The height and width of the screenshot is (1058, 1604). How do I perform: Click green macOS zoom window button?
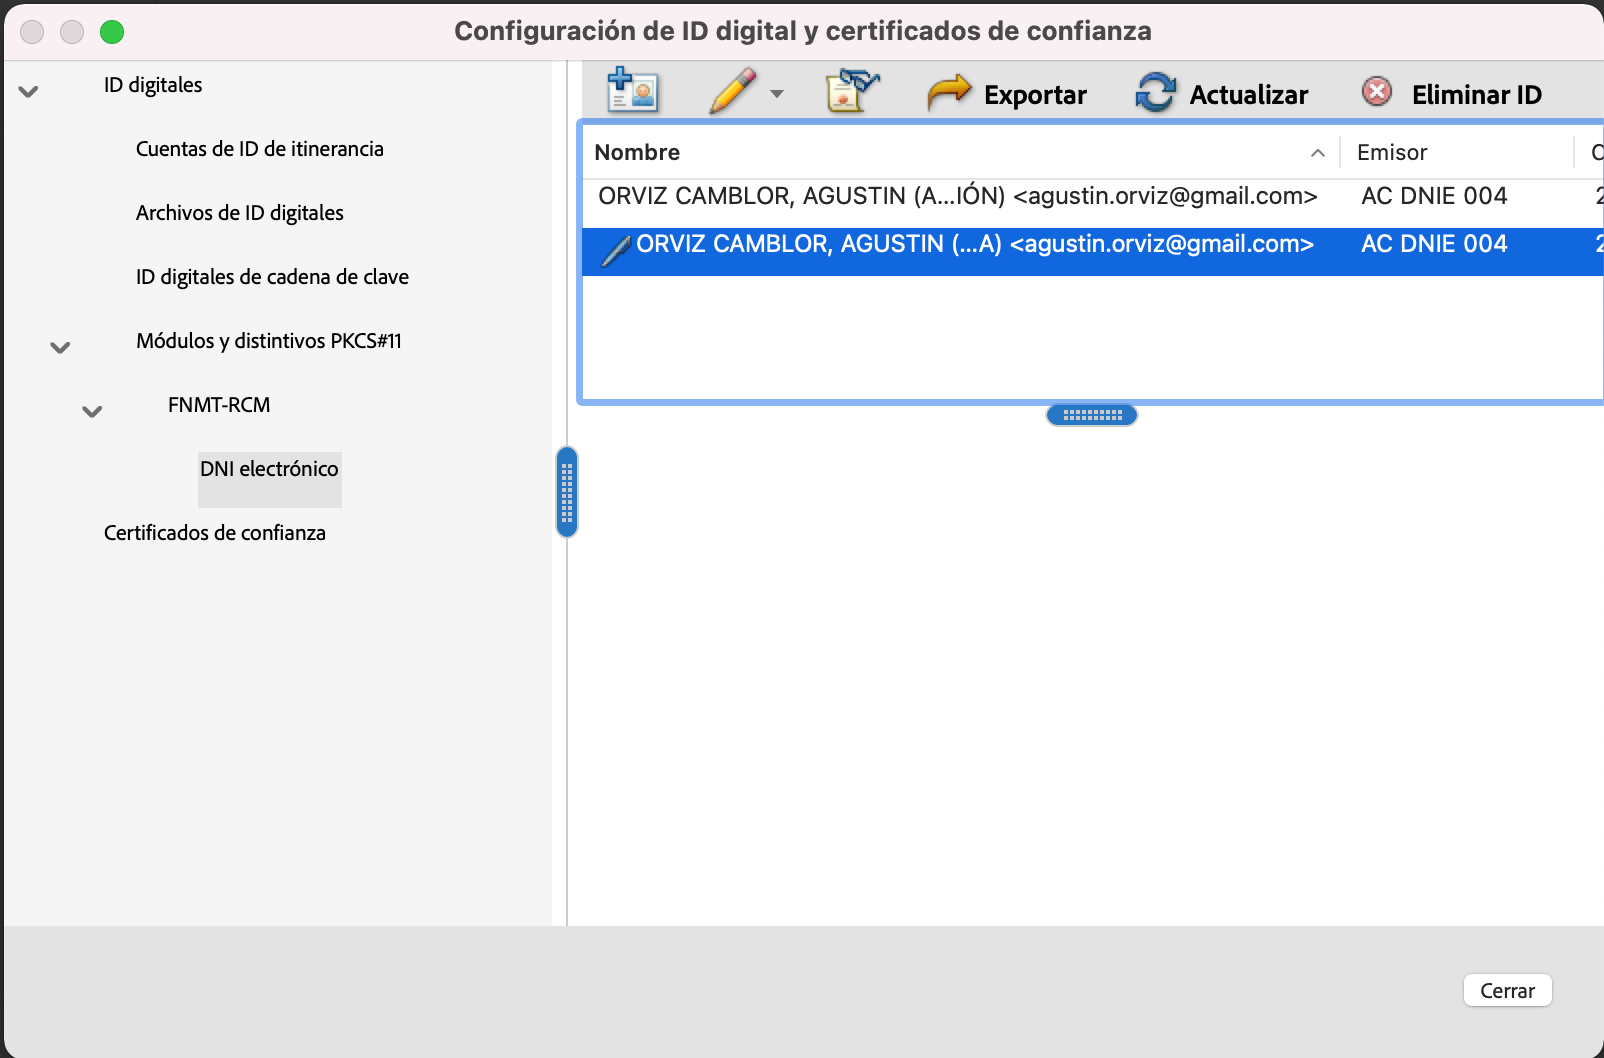(x=112, y=32)
